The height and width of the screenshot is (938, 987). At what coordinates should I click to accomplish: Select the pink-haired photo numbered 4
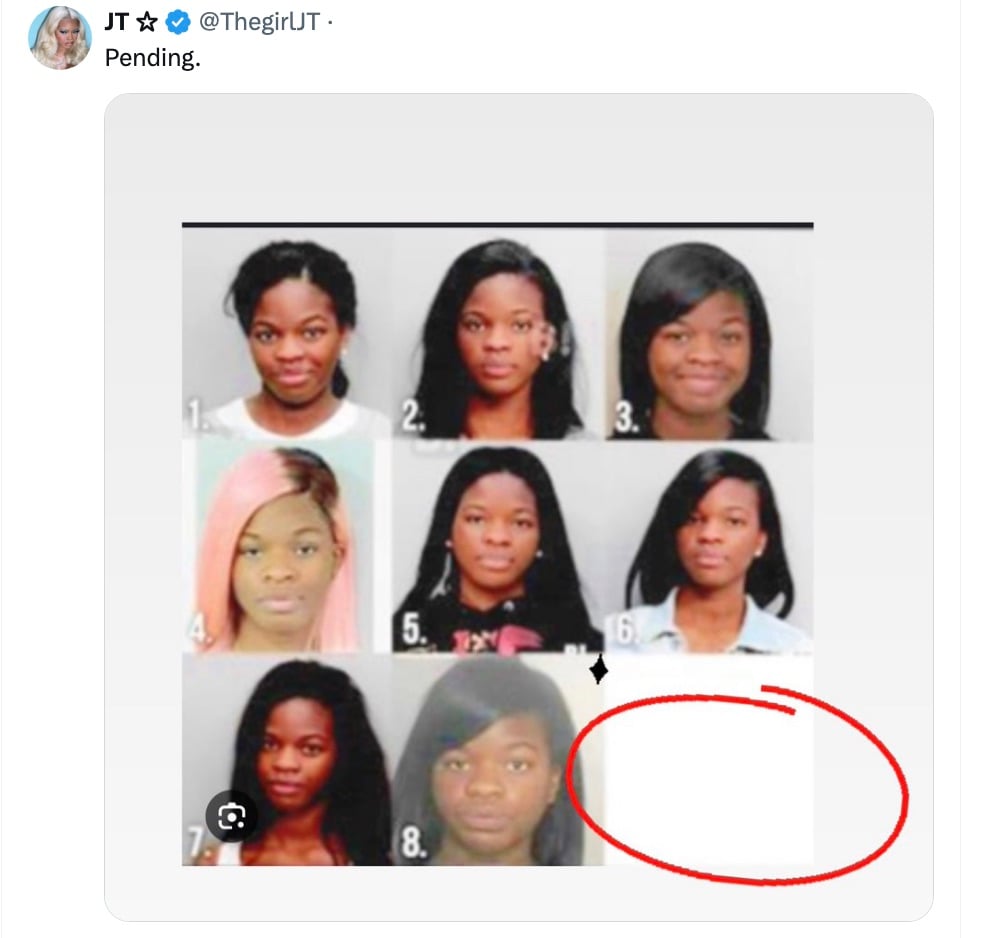pyautogui.click(x=279, y=546)
